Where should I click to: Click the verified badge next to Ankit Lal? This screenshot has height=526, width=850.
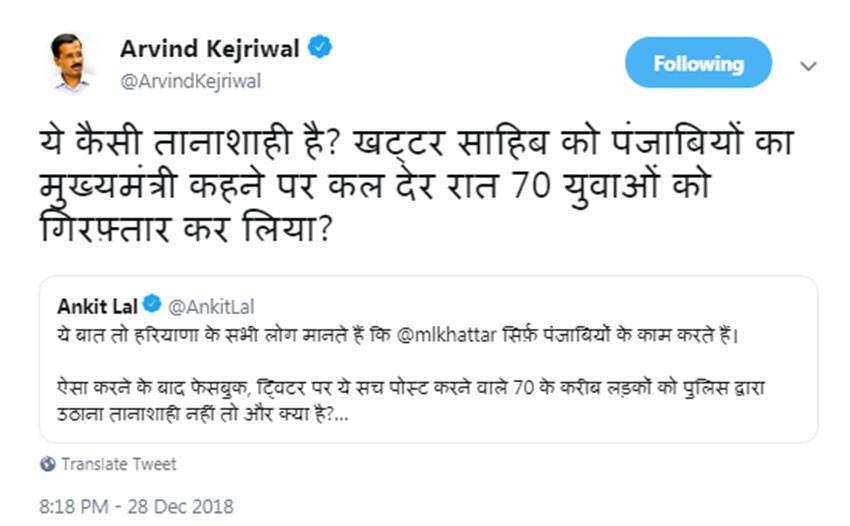(x=153, y=305)
